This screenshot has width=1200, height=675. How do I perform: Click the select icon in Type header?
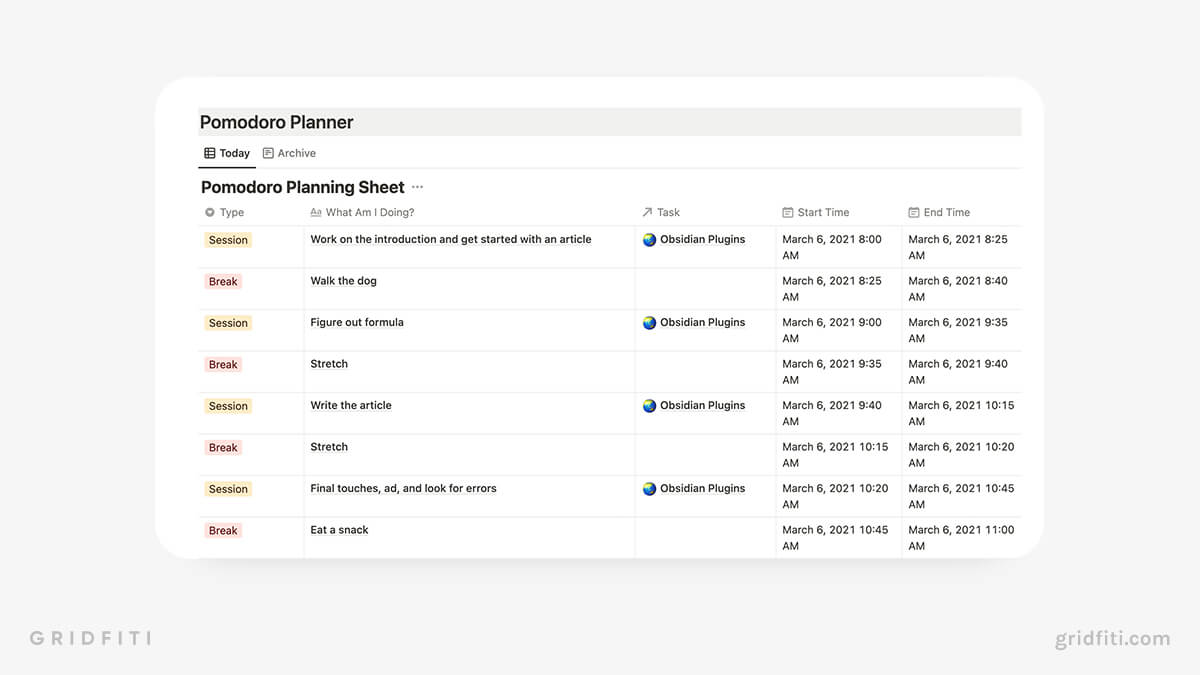(x=210, y=212)
